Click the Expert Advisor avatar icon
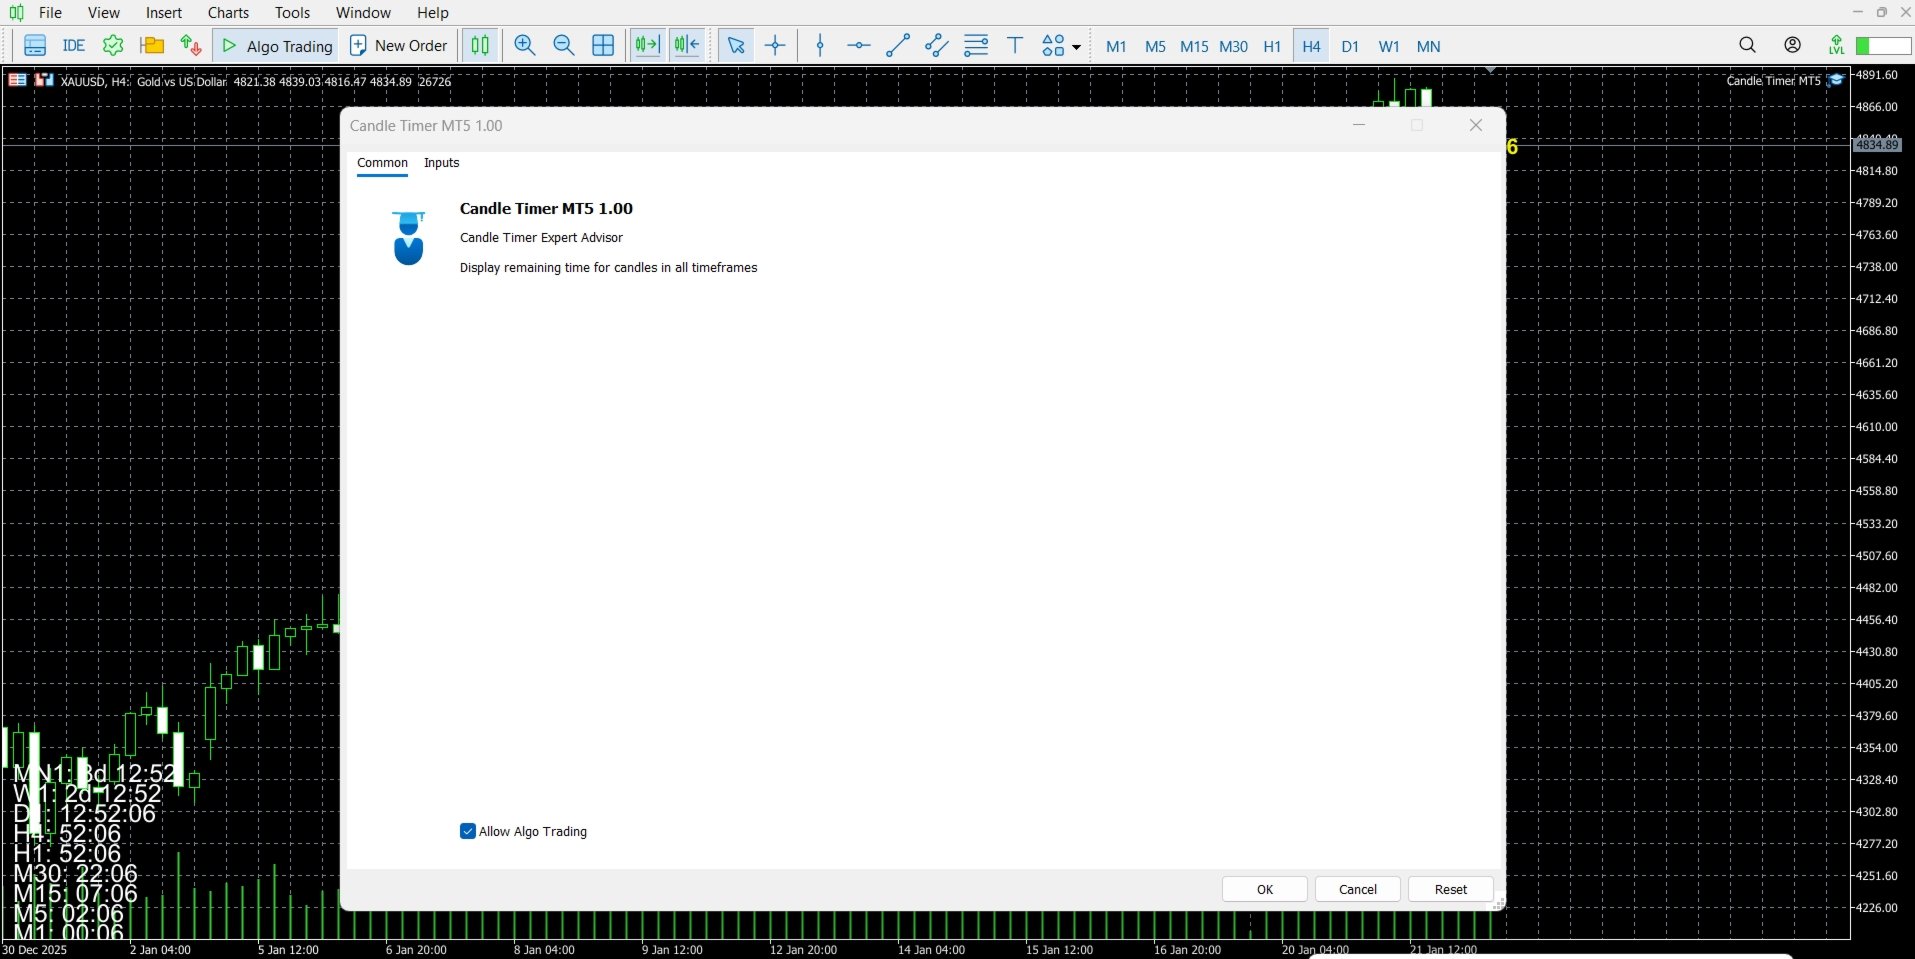The image size is (1915, 959). (x=408, y=238)
